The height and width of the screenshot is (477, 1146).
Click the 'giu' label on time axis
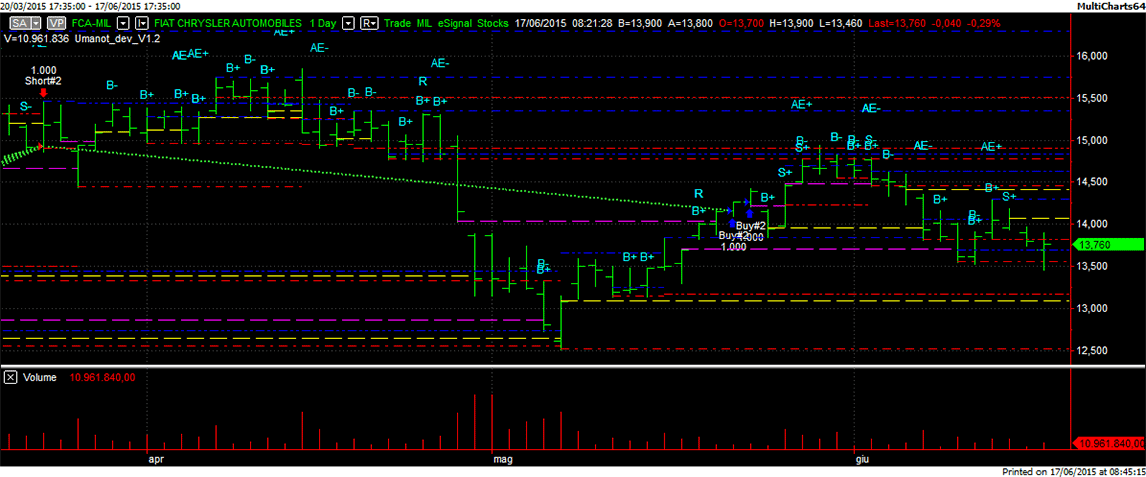(x=861, y=460)
